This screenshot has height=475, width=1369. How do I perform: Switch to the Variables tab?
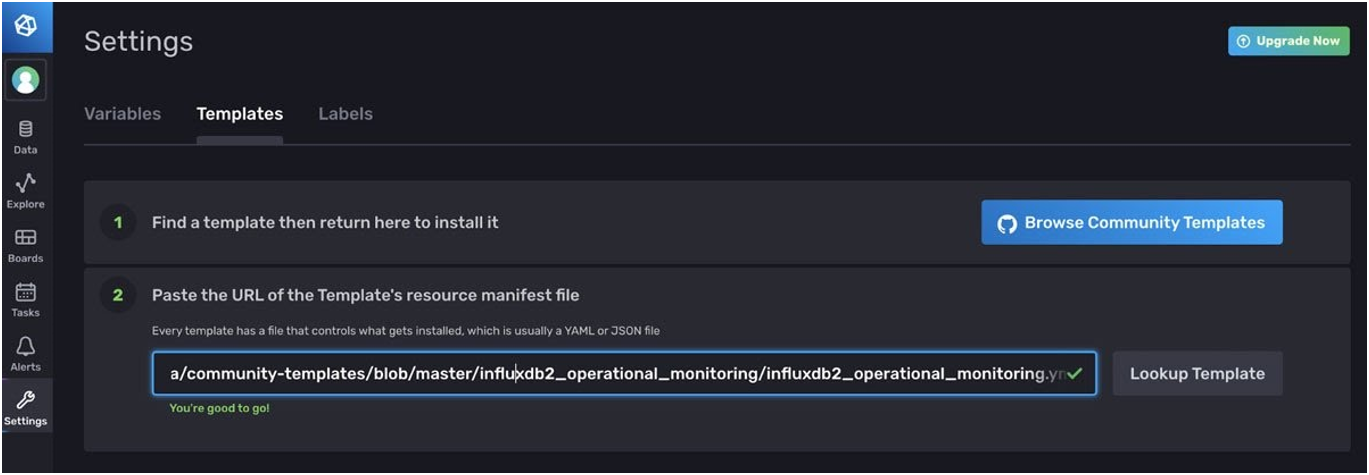pos(122,114)
